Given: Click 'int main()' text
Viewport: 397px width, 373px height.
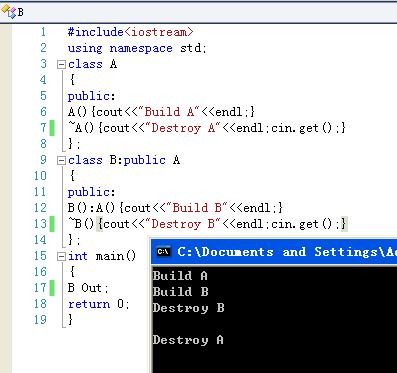Looking at the screenshot, I should (x=102, y=256).
